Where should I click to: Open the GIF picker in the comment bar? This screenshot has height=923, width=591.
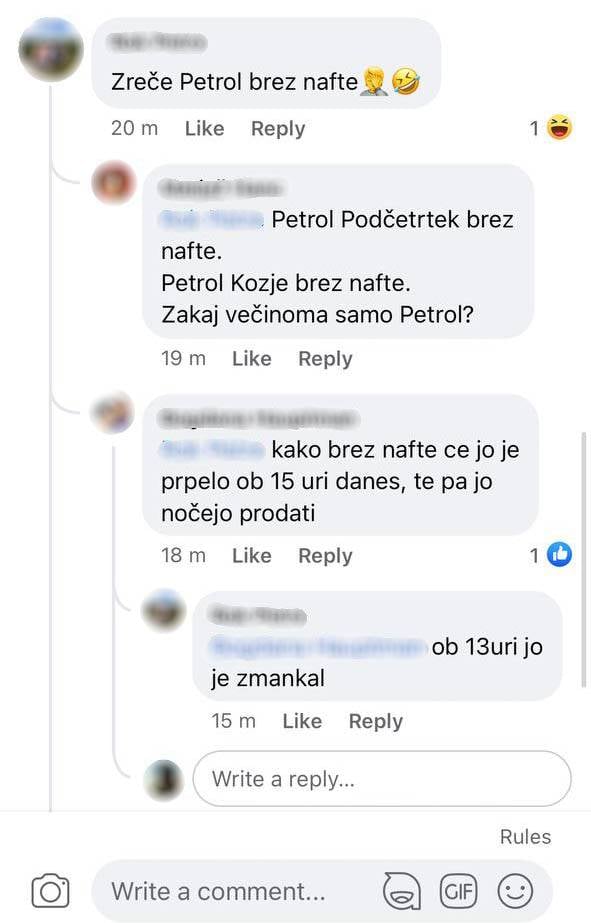click(459, 891)
